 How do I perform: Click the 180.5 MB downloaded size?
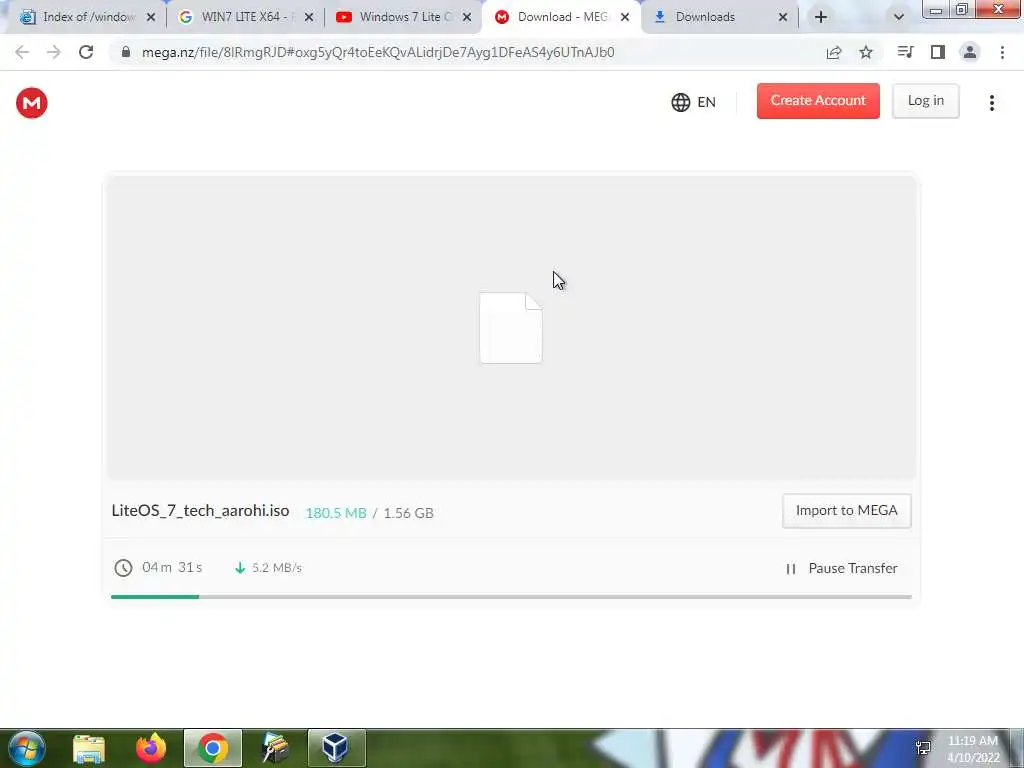[x=336, y=513]
